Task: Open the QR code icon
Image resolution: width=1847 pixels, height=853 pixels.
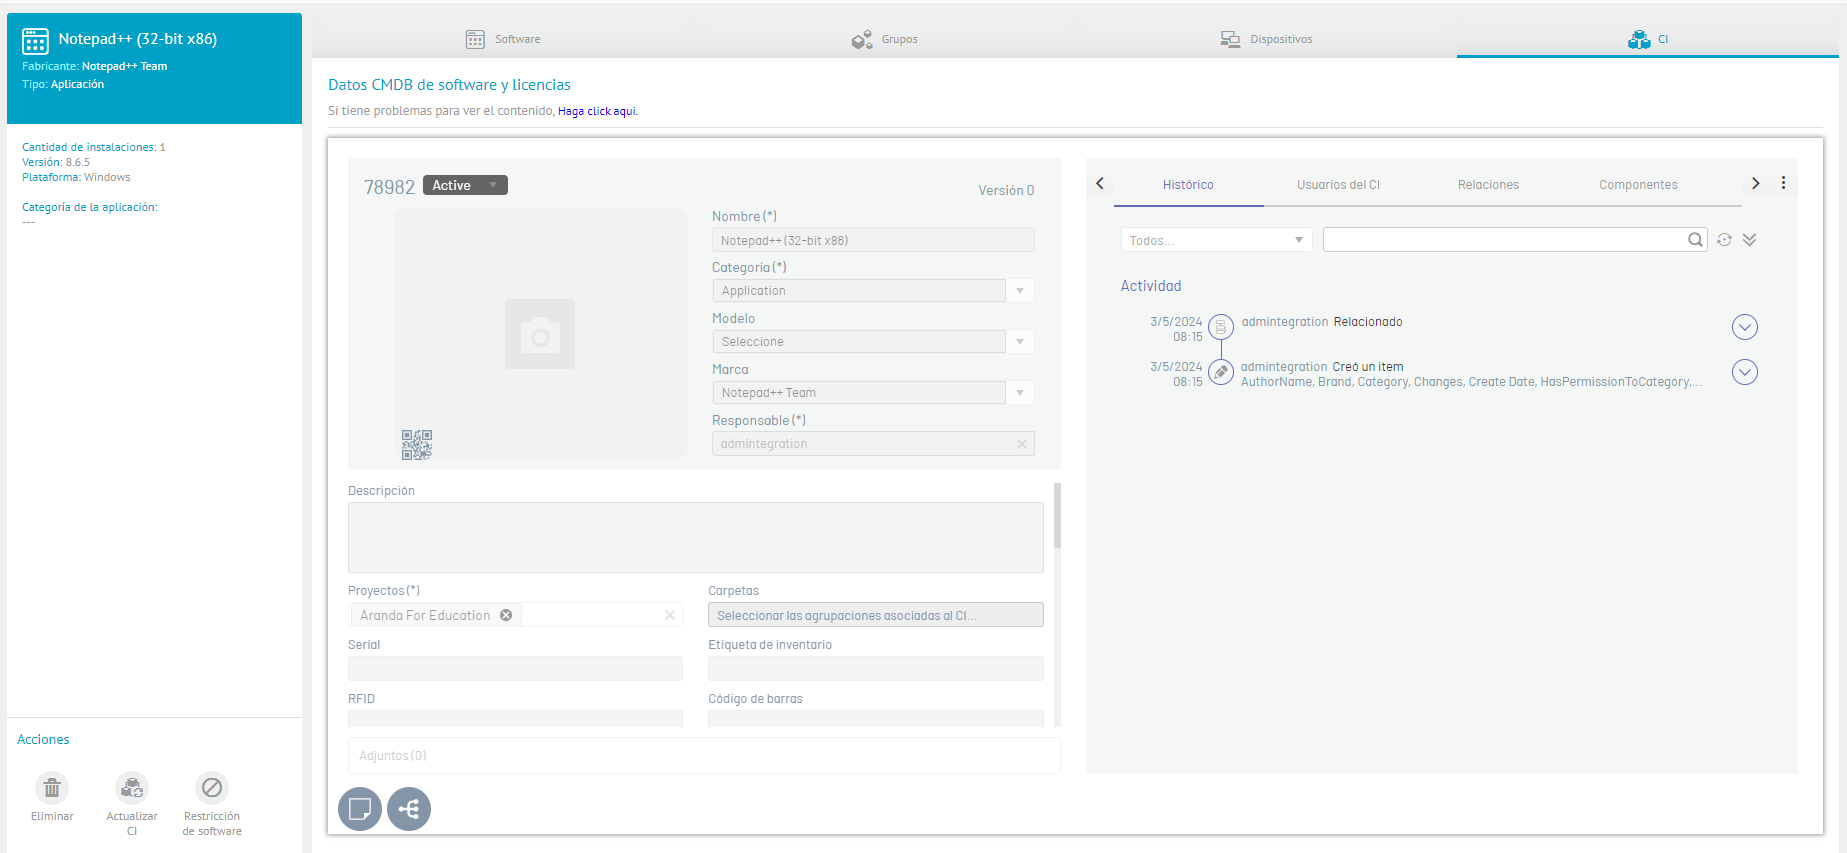Action: pos(417,445)
